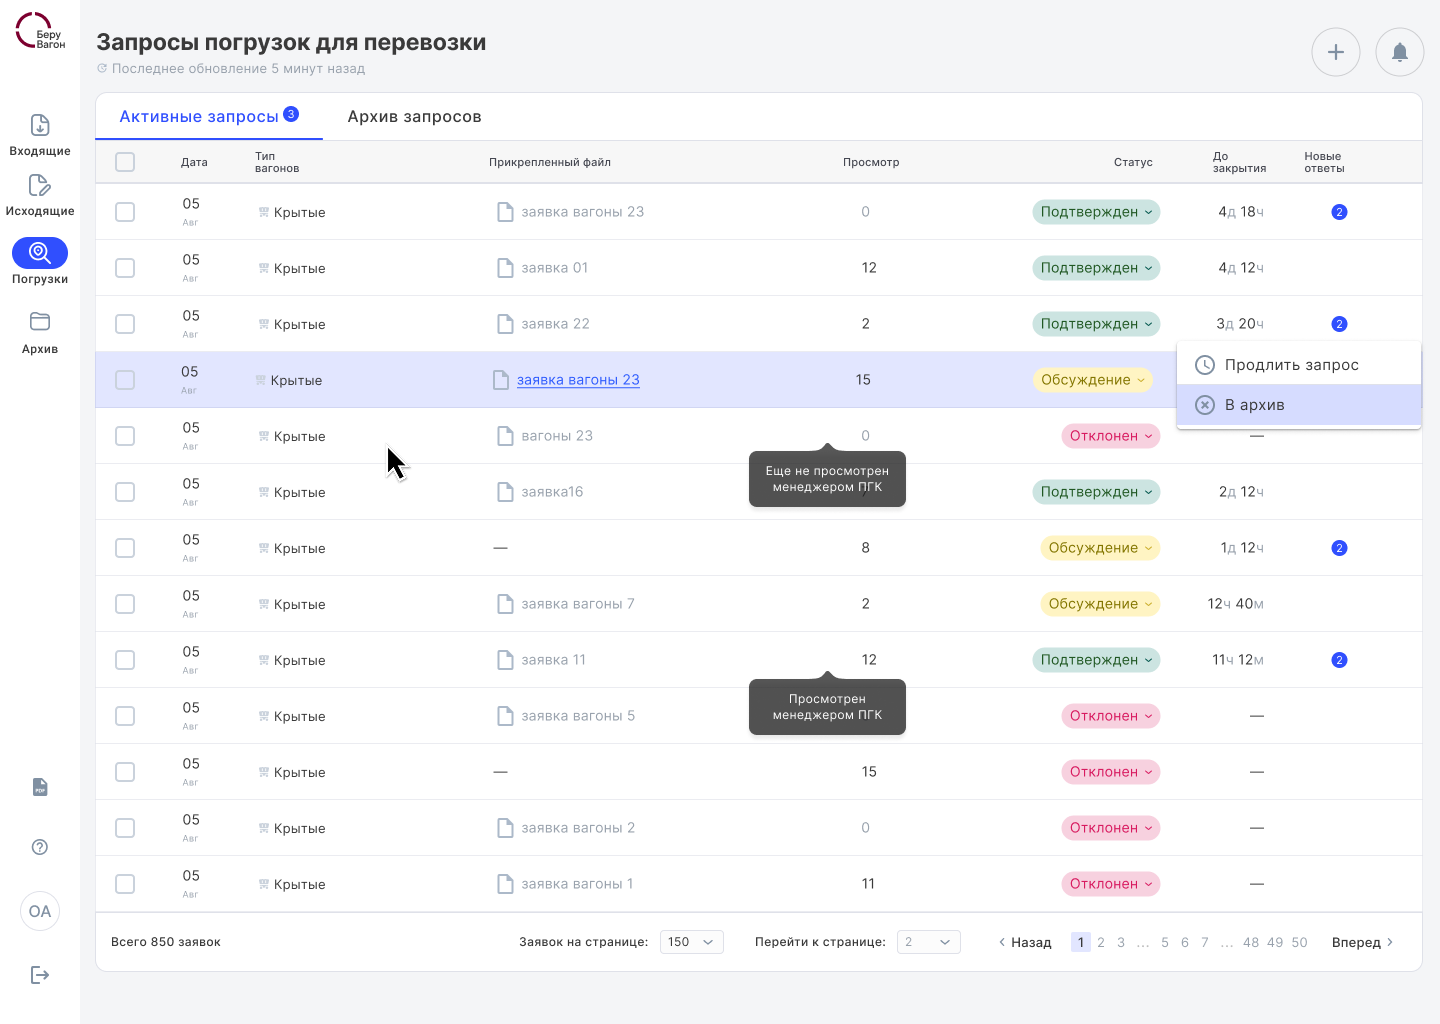
Task: Click the plus button to add request
Action: pyautogui.click(x=1335, y=52)
